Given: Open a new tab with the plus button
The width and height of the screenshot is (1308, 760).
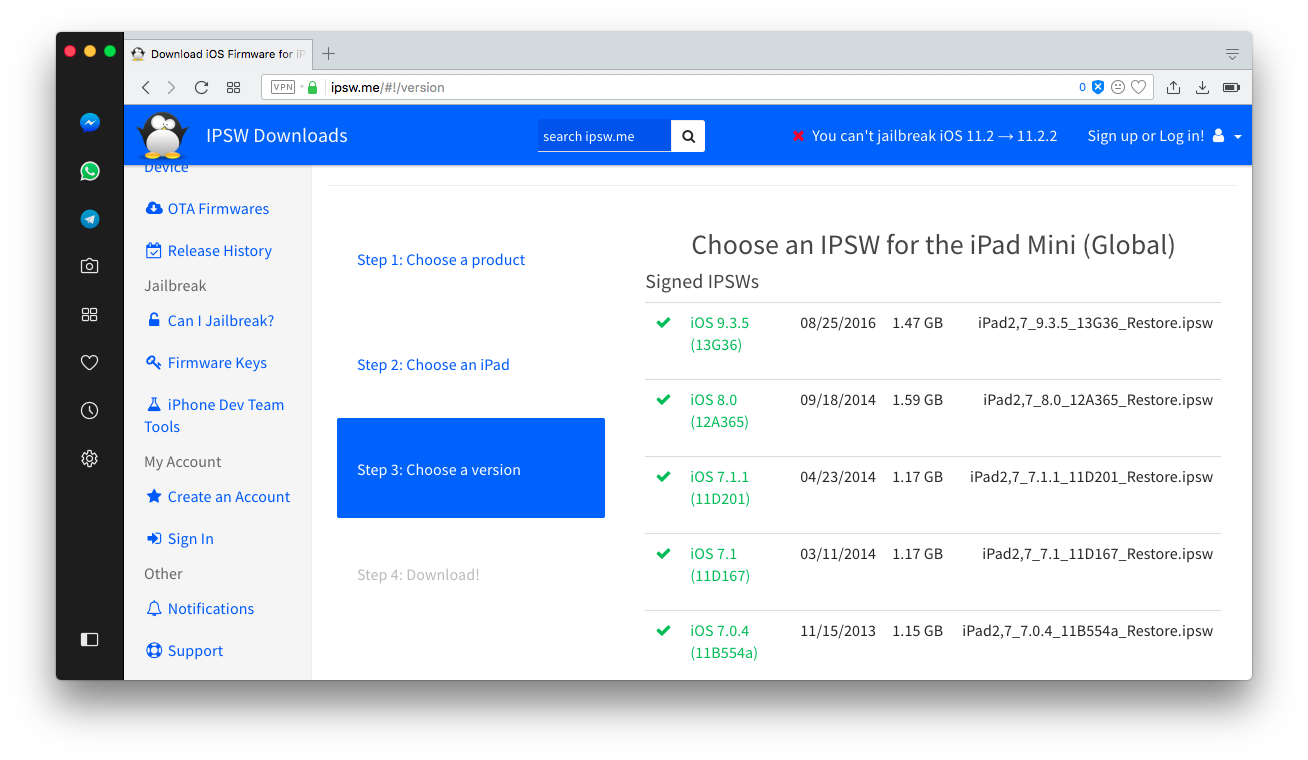Looking at the screenshot, I should (328, 54).
